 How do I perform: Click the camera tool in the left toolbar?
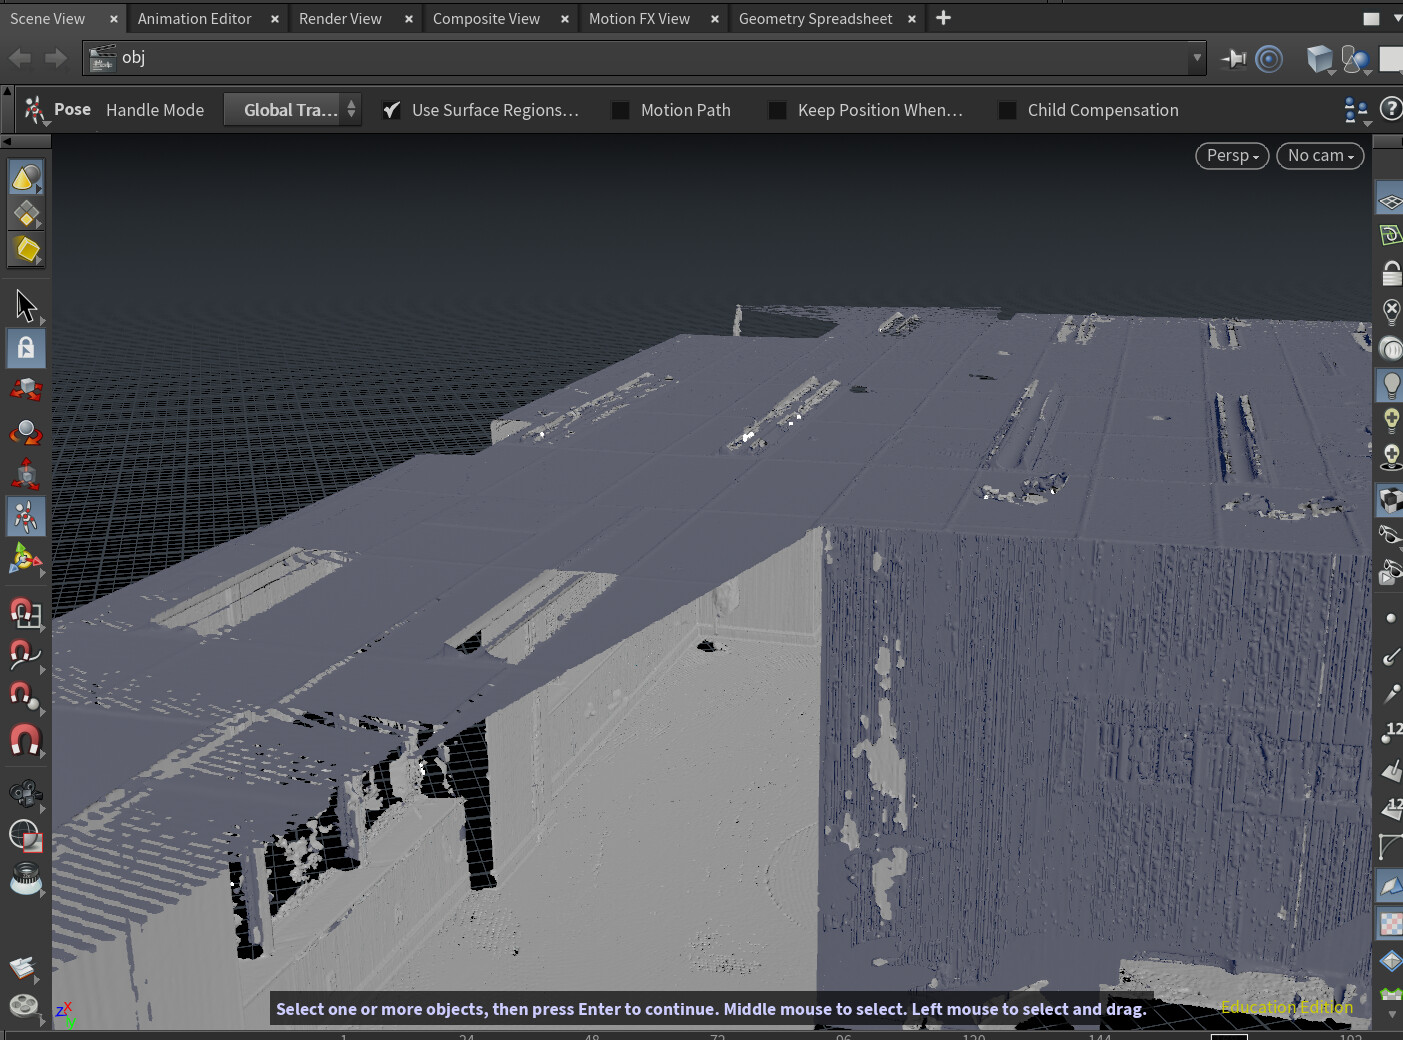click(x=24, y=793)
